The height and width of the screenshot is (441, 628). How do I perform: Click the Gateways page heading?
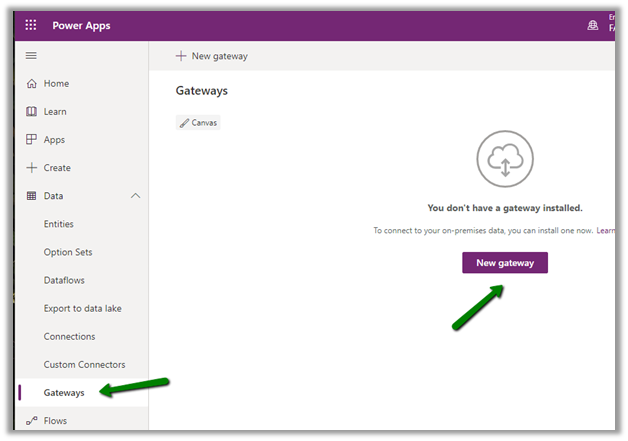click(201, 91)
